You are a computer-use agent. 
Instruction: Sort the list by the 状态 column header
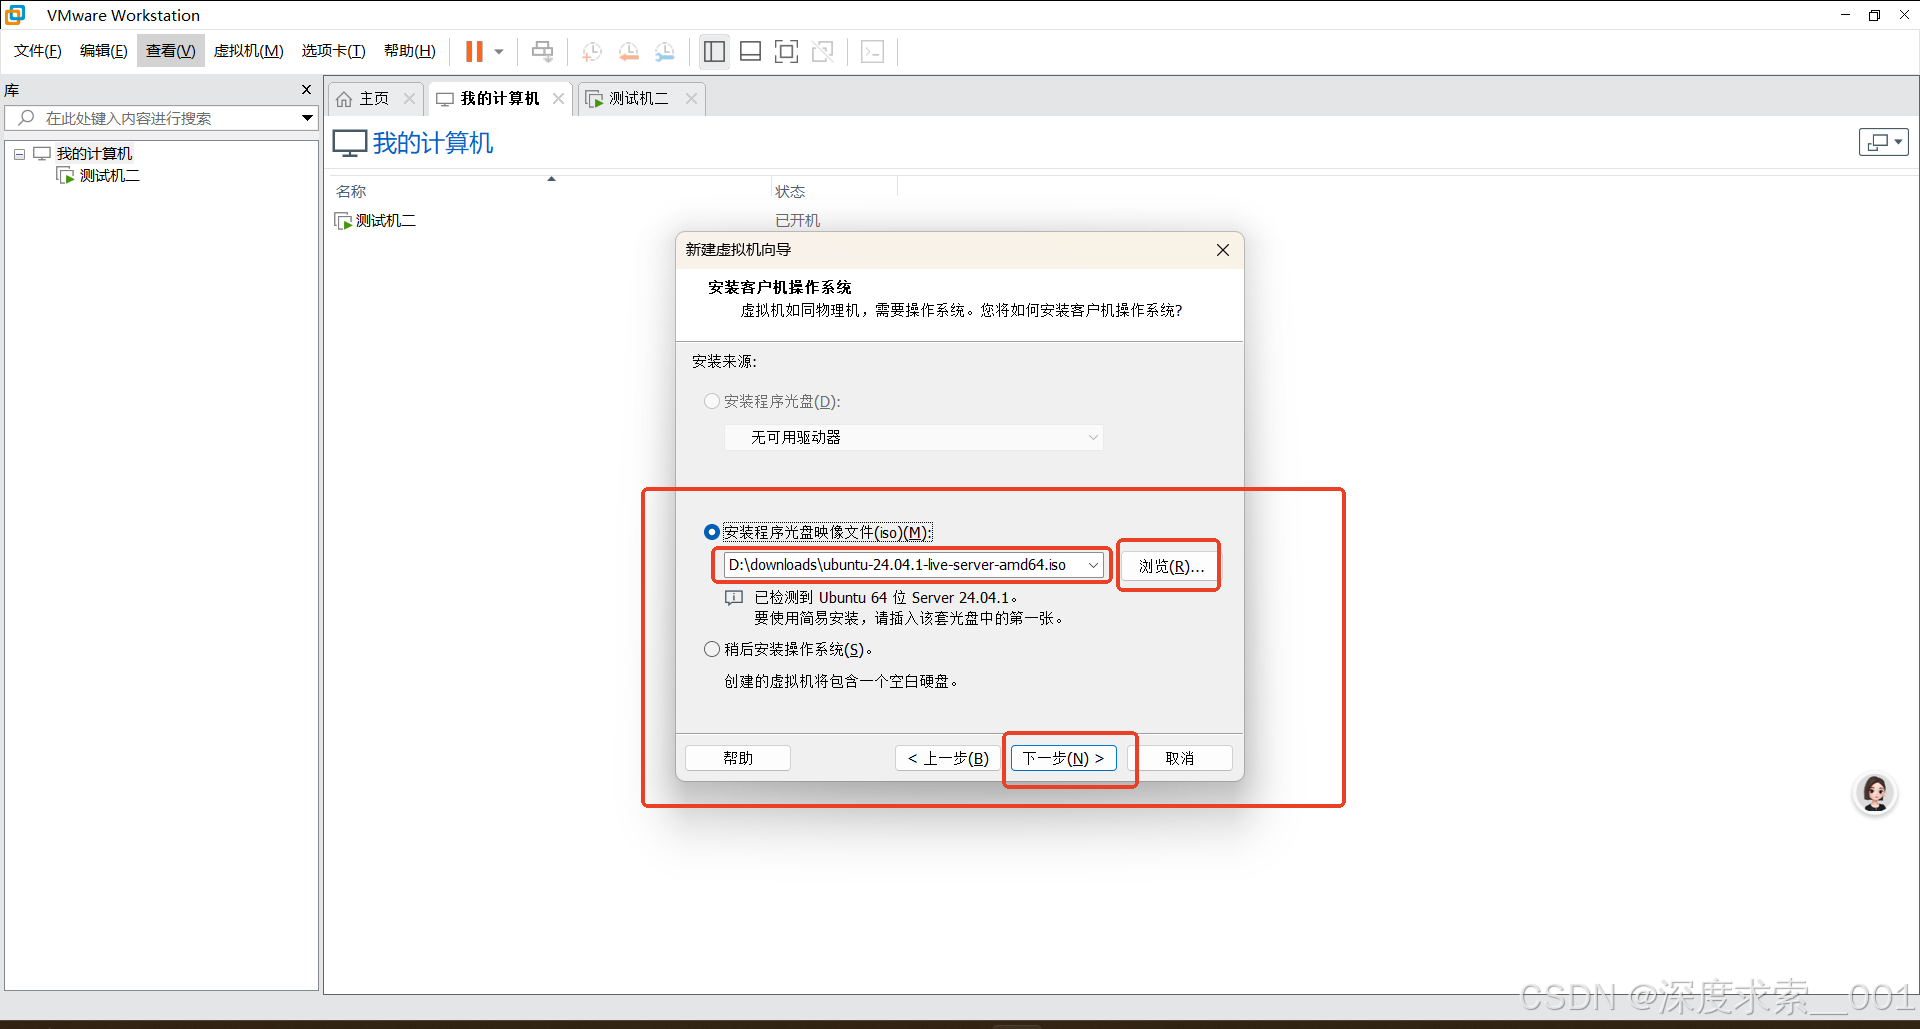[790, 191]
